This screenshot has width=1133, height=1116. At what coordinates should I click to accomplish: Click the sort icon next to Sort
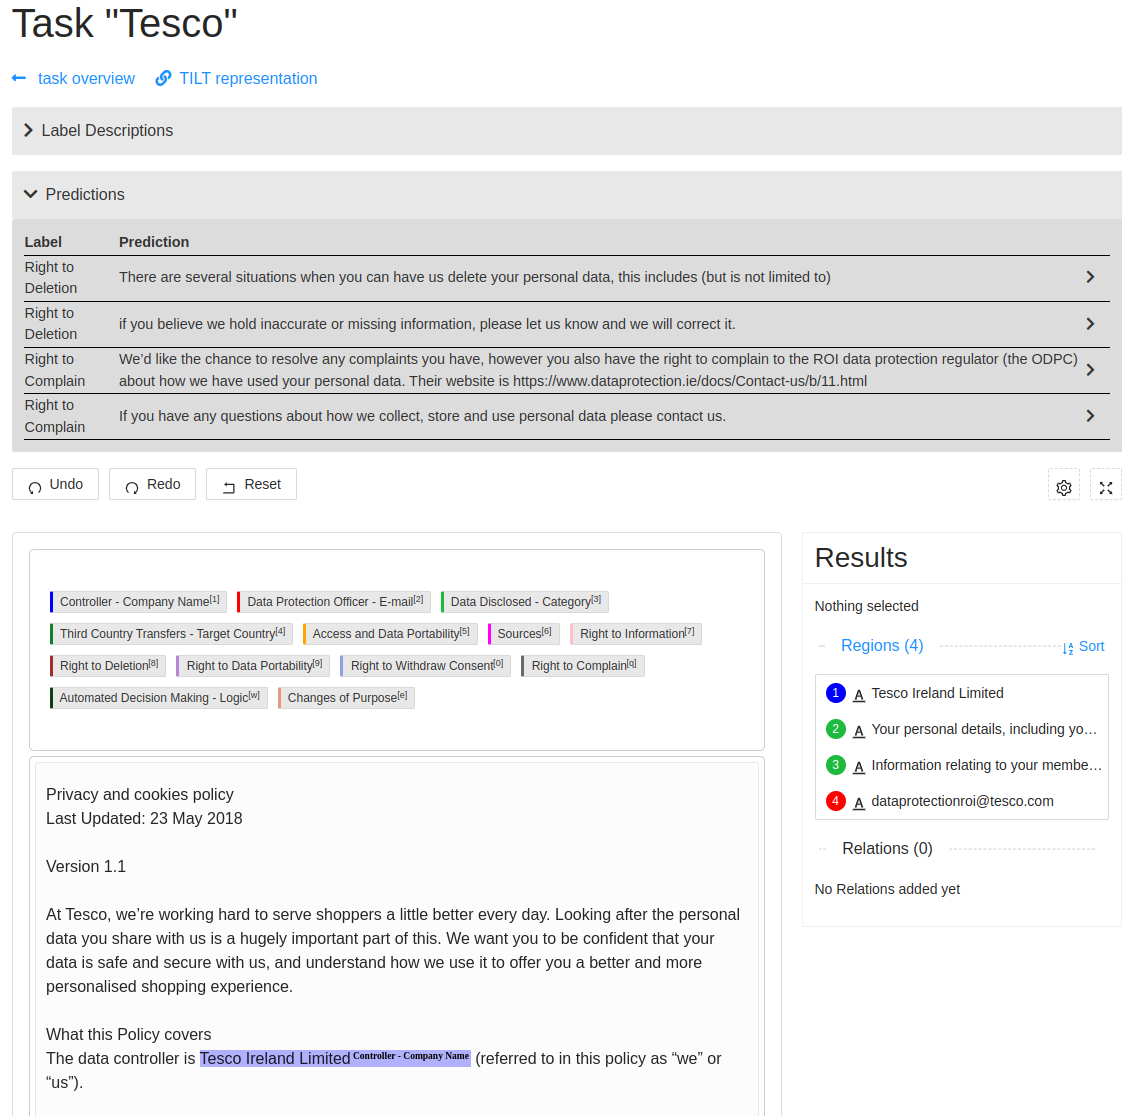1068,648
